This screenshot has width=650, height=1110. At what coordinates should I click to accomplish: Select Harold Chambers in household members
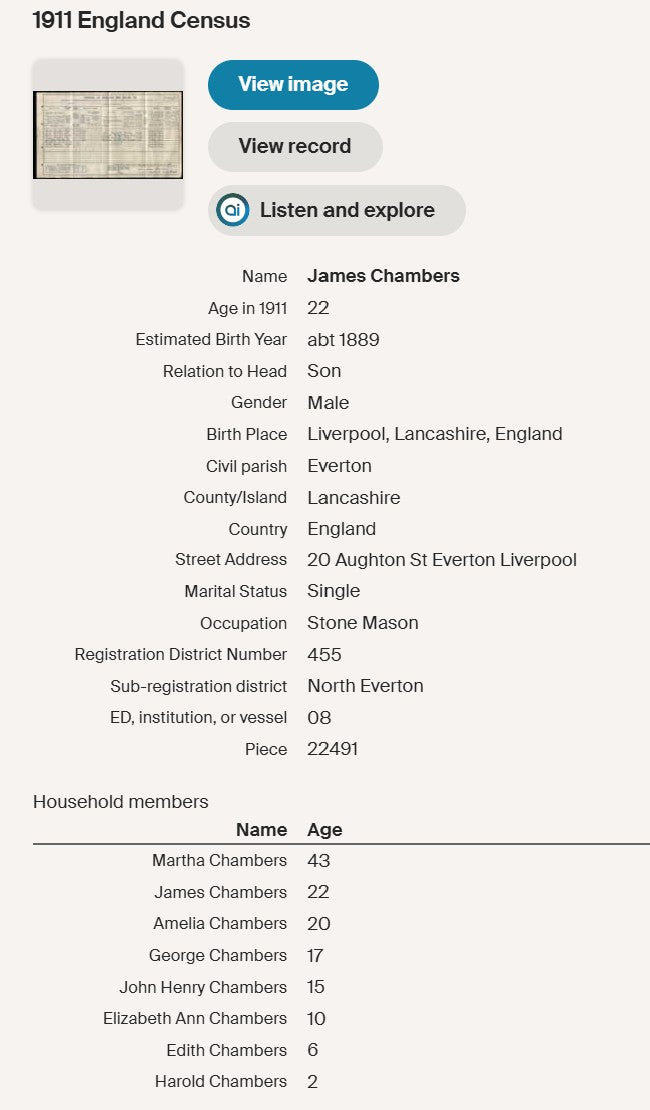(x=221, y=1081)
